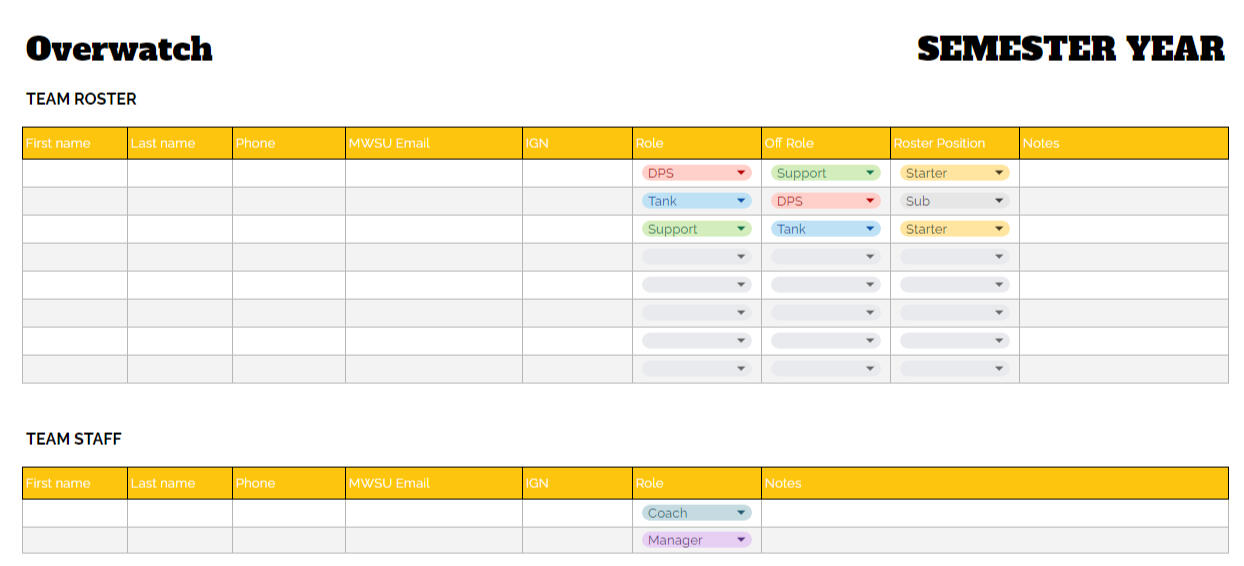Viewport: 1244px width, 566px height.
Task: Click the Phone header in Team Roster
Action: pos(289,143)
